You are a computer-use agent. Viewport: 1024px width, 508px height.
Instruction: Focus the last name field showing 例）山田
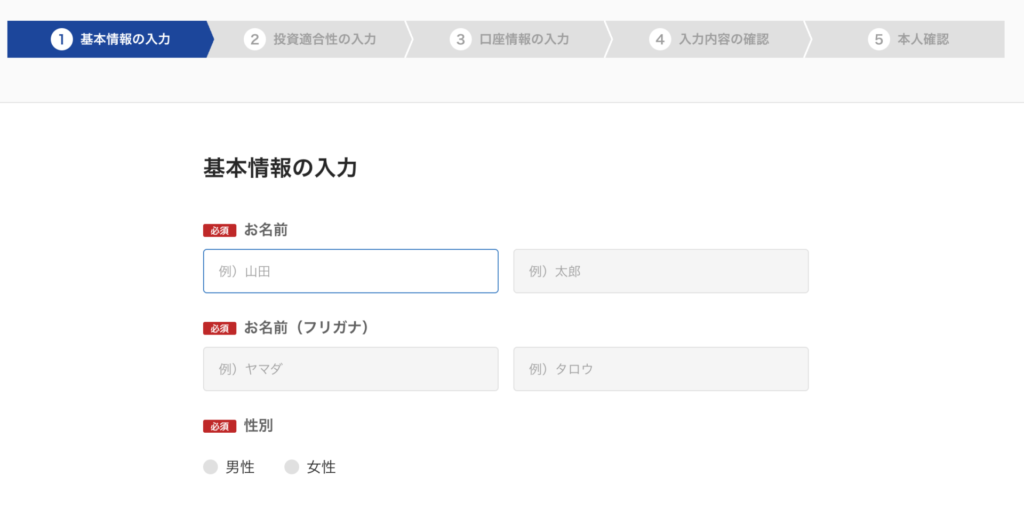coord(350,271)
